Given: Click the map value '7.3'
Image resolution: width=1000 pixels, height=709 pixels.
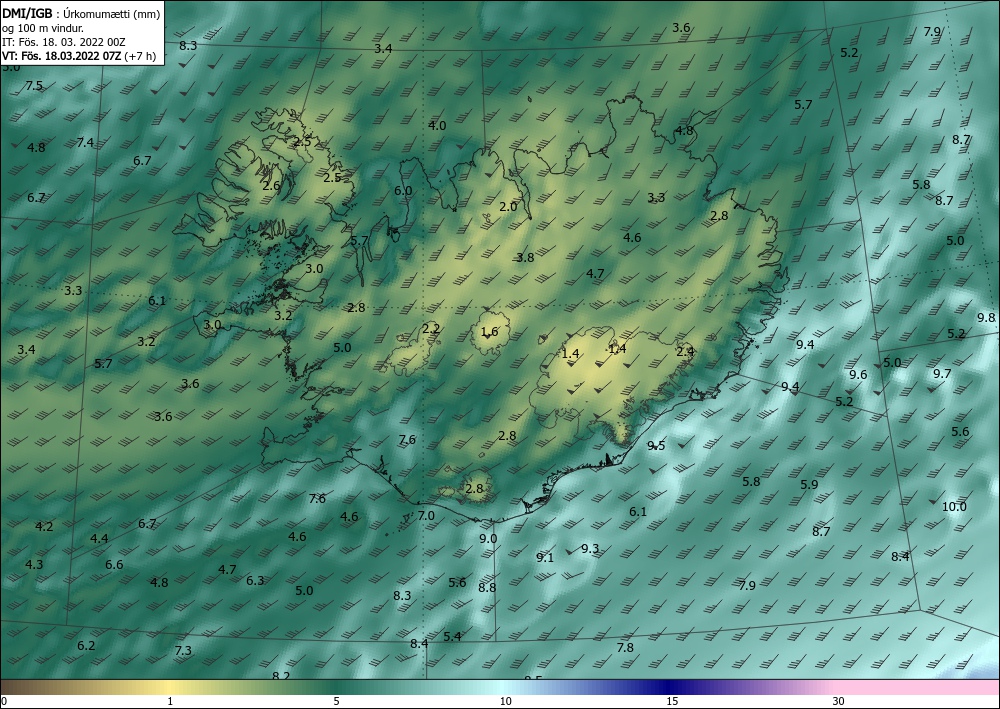Looking at the screenshot, I should click(183, 650).
